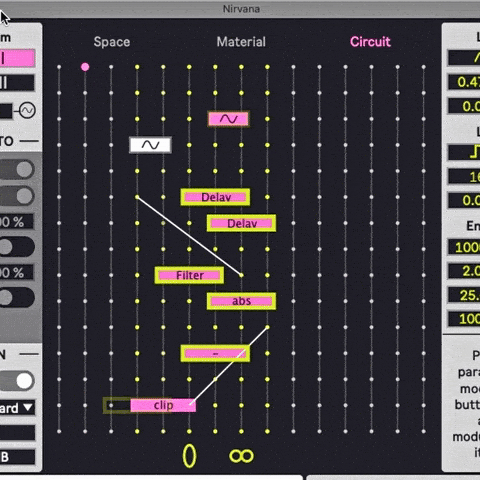The height and width of the screenshot is (480, 480).
Task: Toggle the switch below the lower percent field
Action: click(x=17, y=297)
